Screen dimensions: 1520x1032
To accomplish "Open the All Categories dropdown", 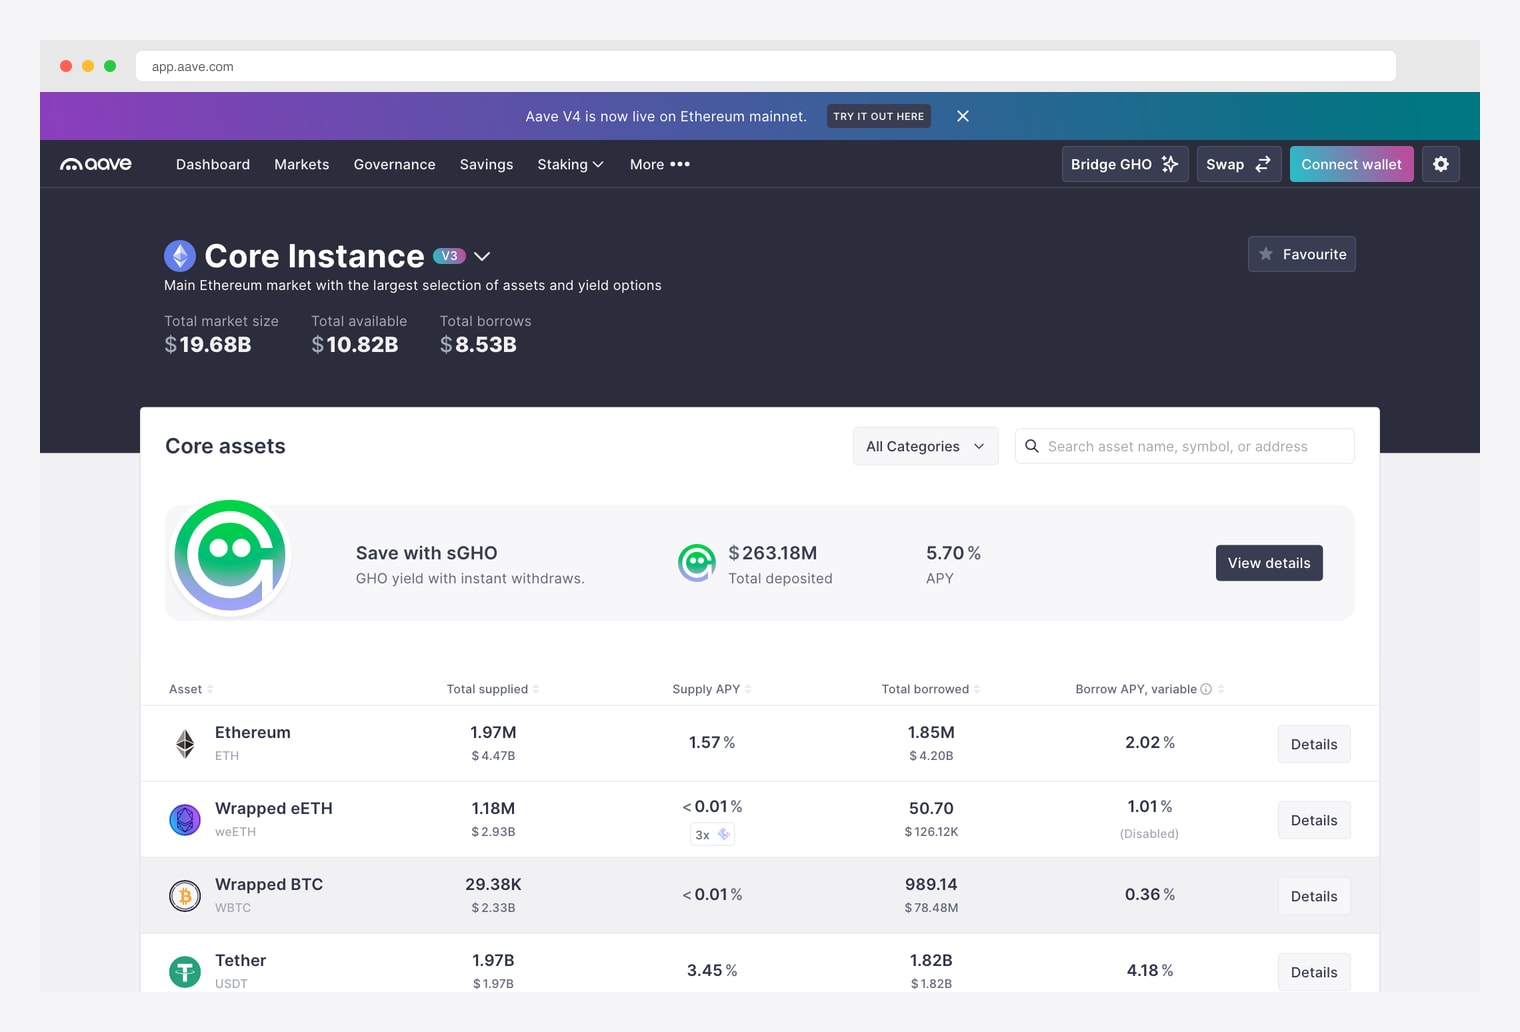I will point(925,446).
